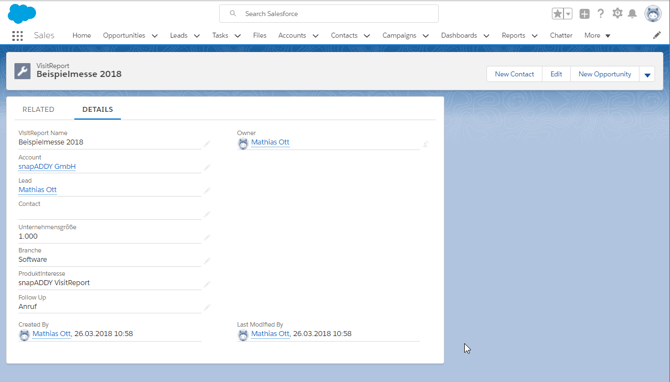This screenshot has width=670, height=382.
Task: Click the Software branche value
Action: pos(32,260)
